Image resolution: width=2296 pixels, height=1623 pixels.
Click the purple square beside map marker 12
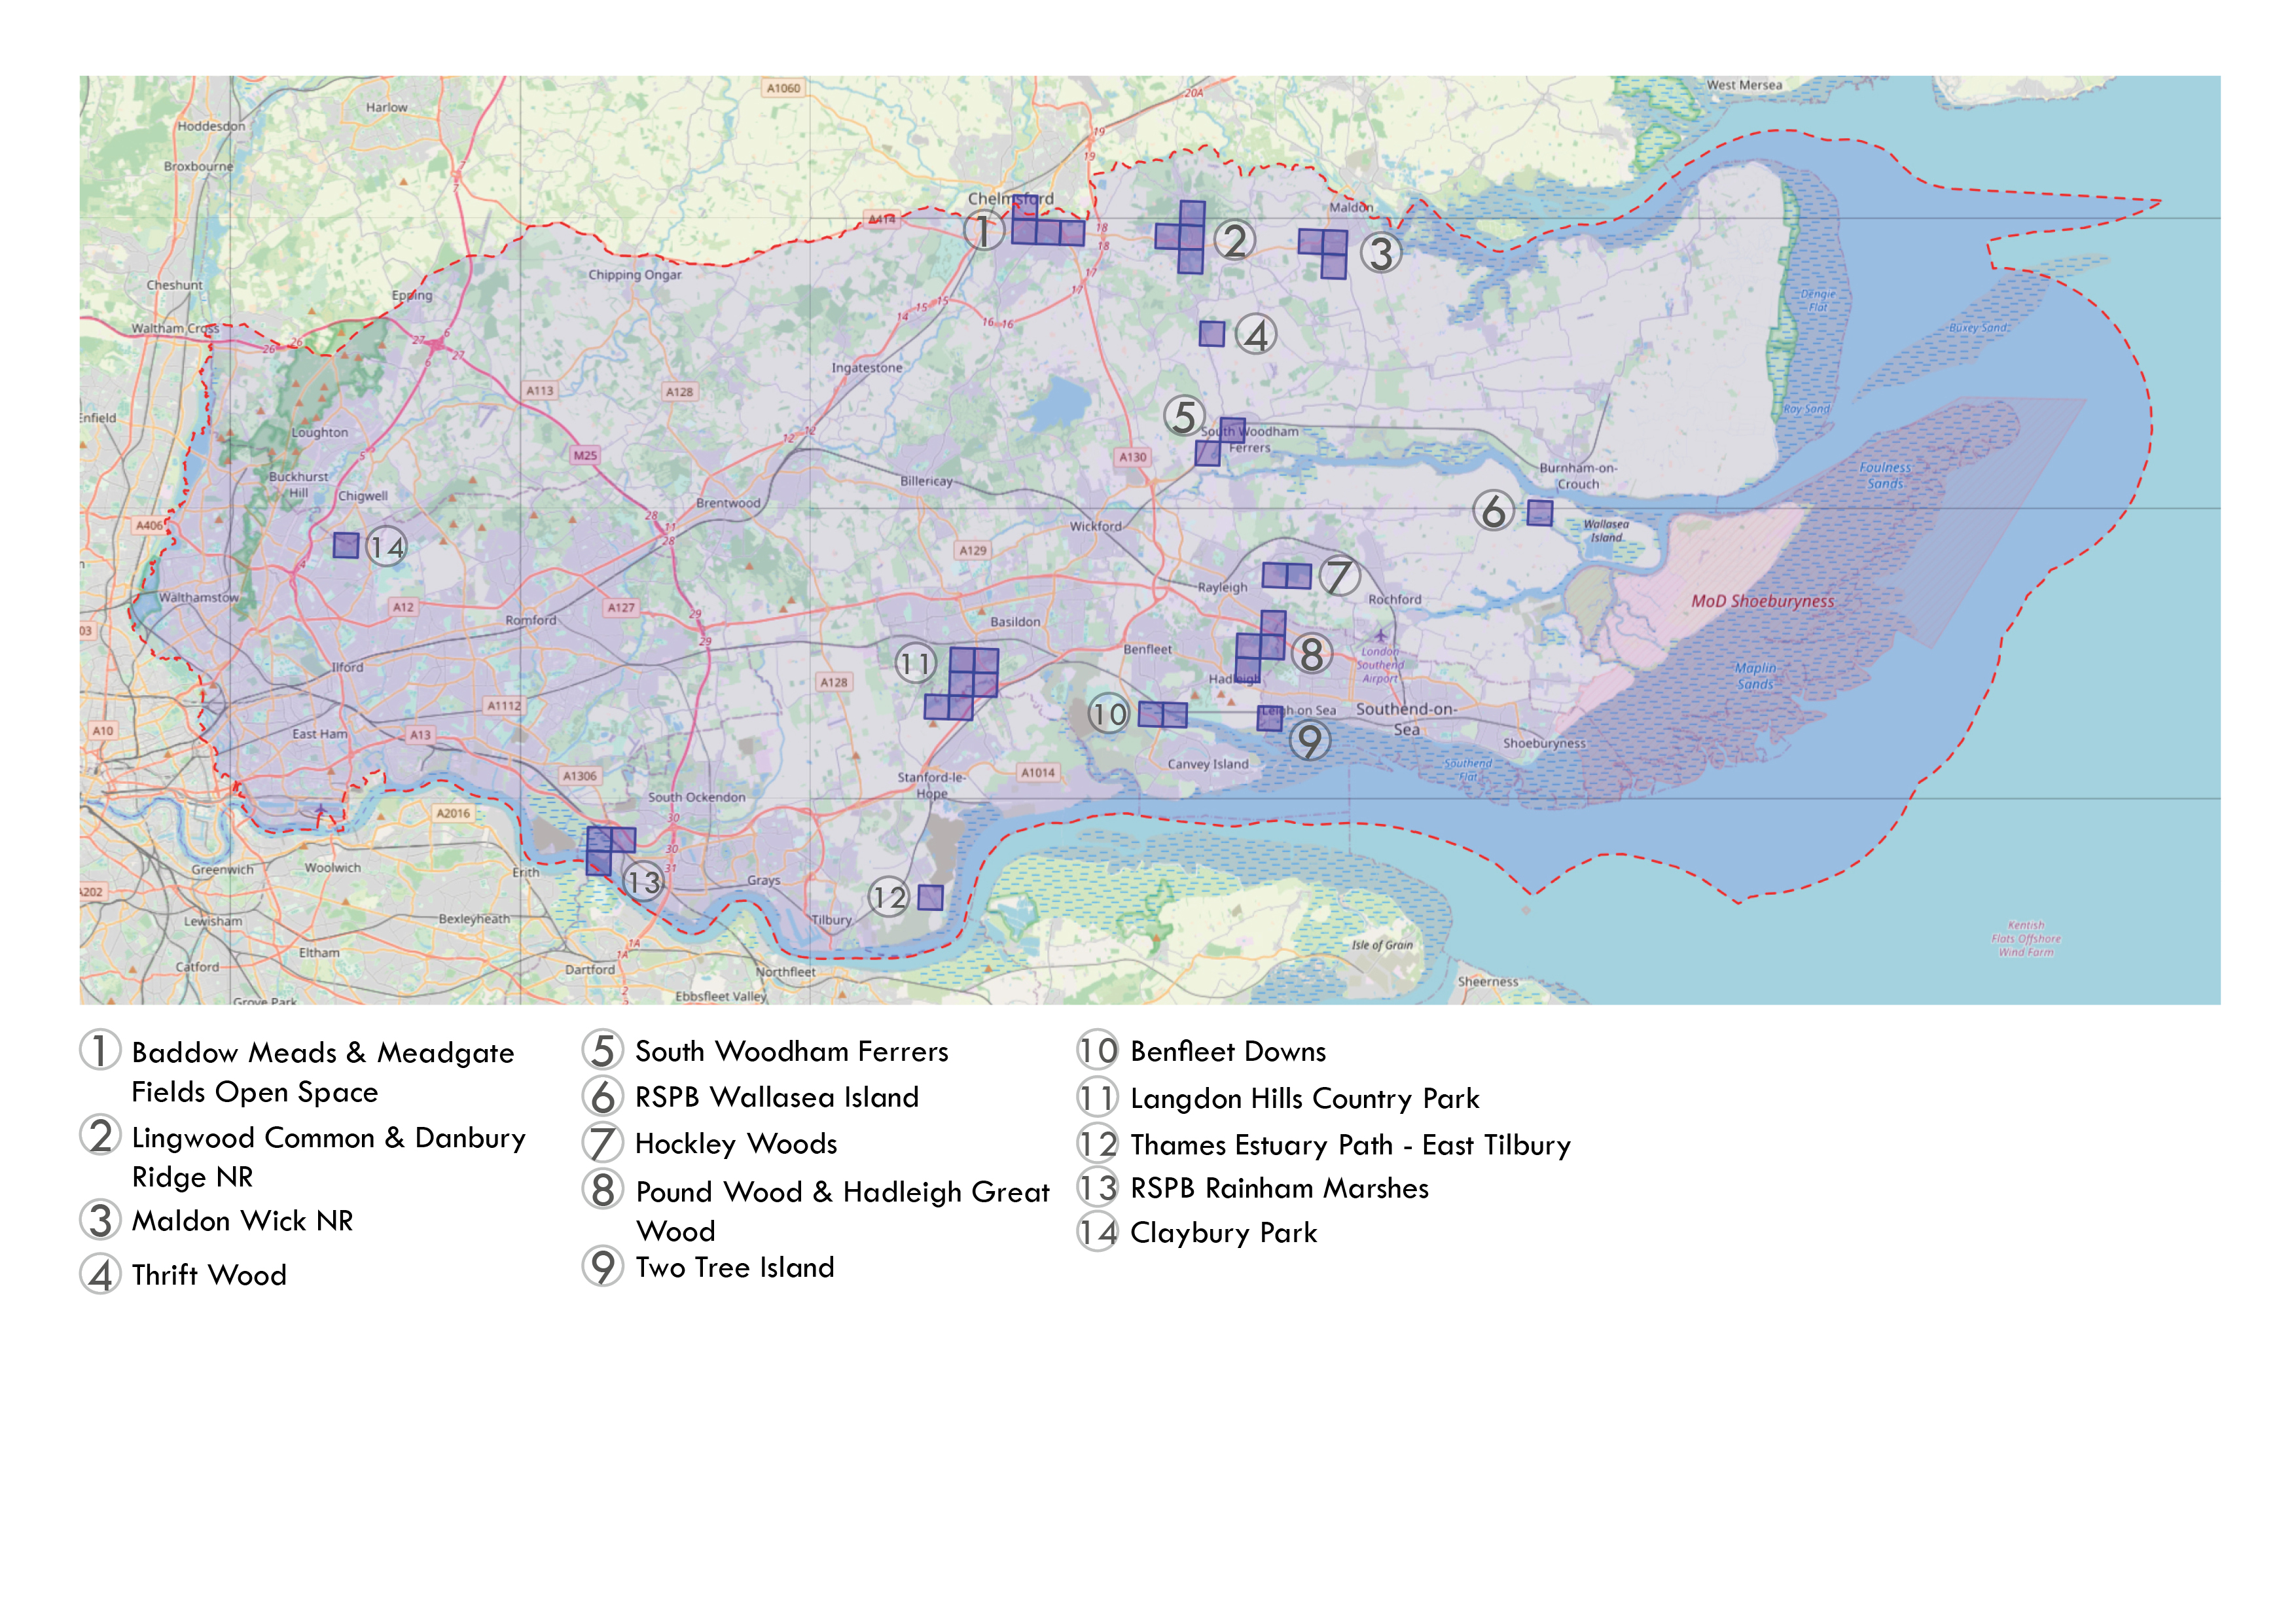(930, 897)
